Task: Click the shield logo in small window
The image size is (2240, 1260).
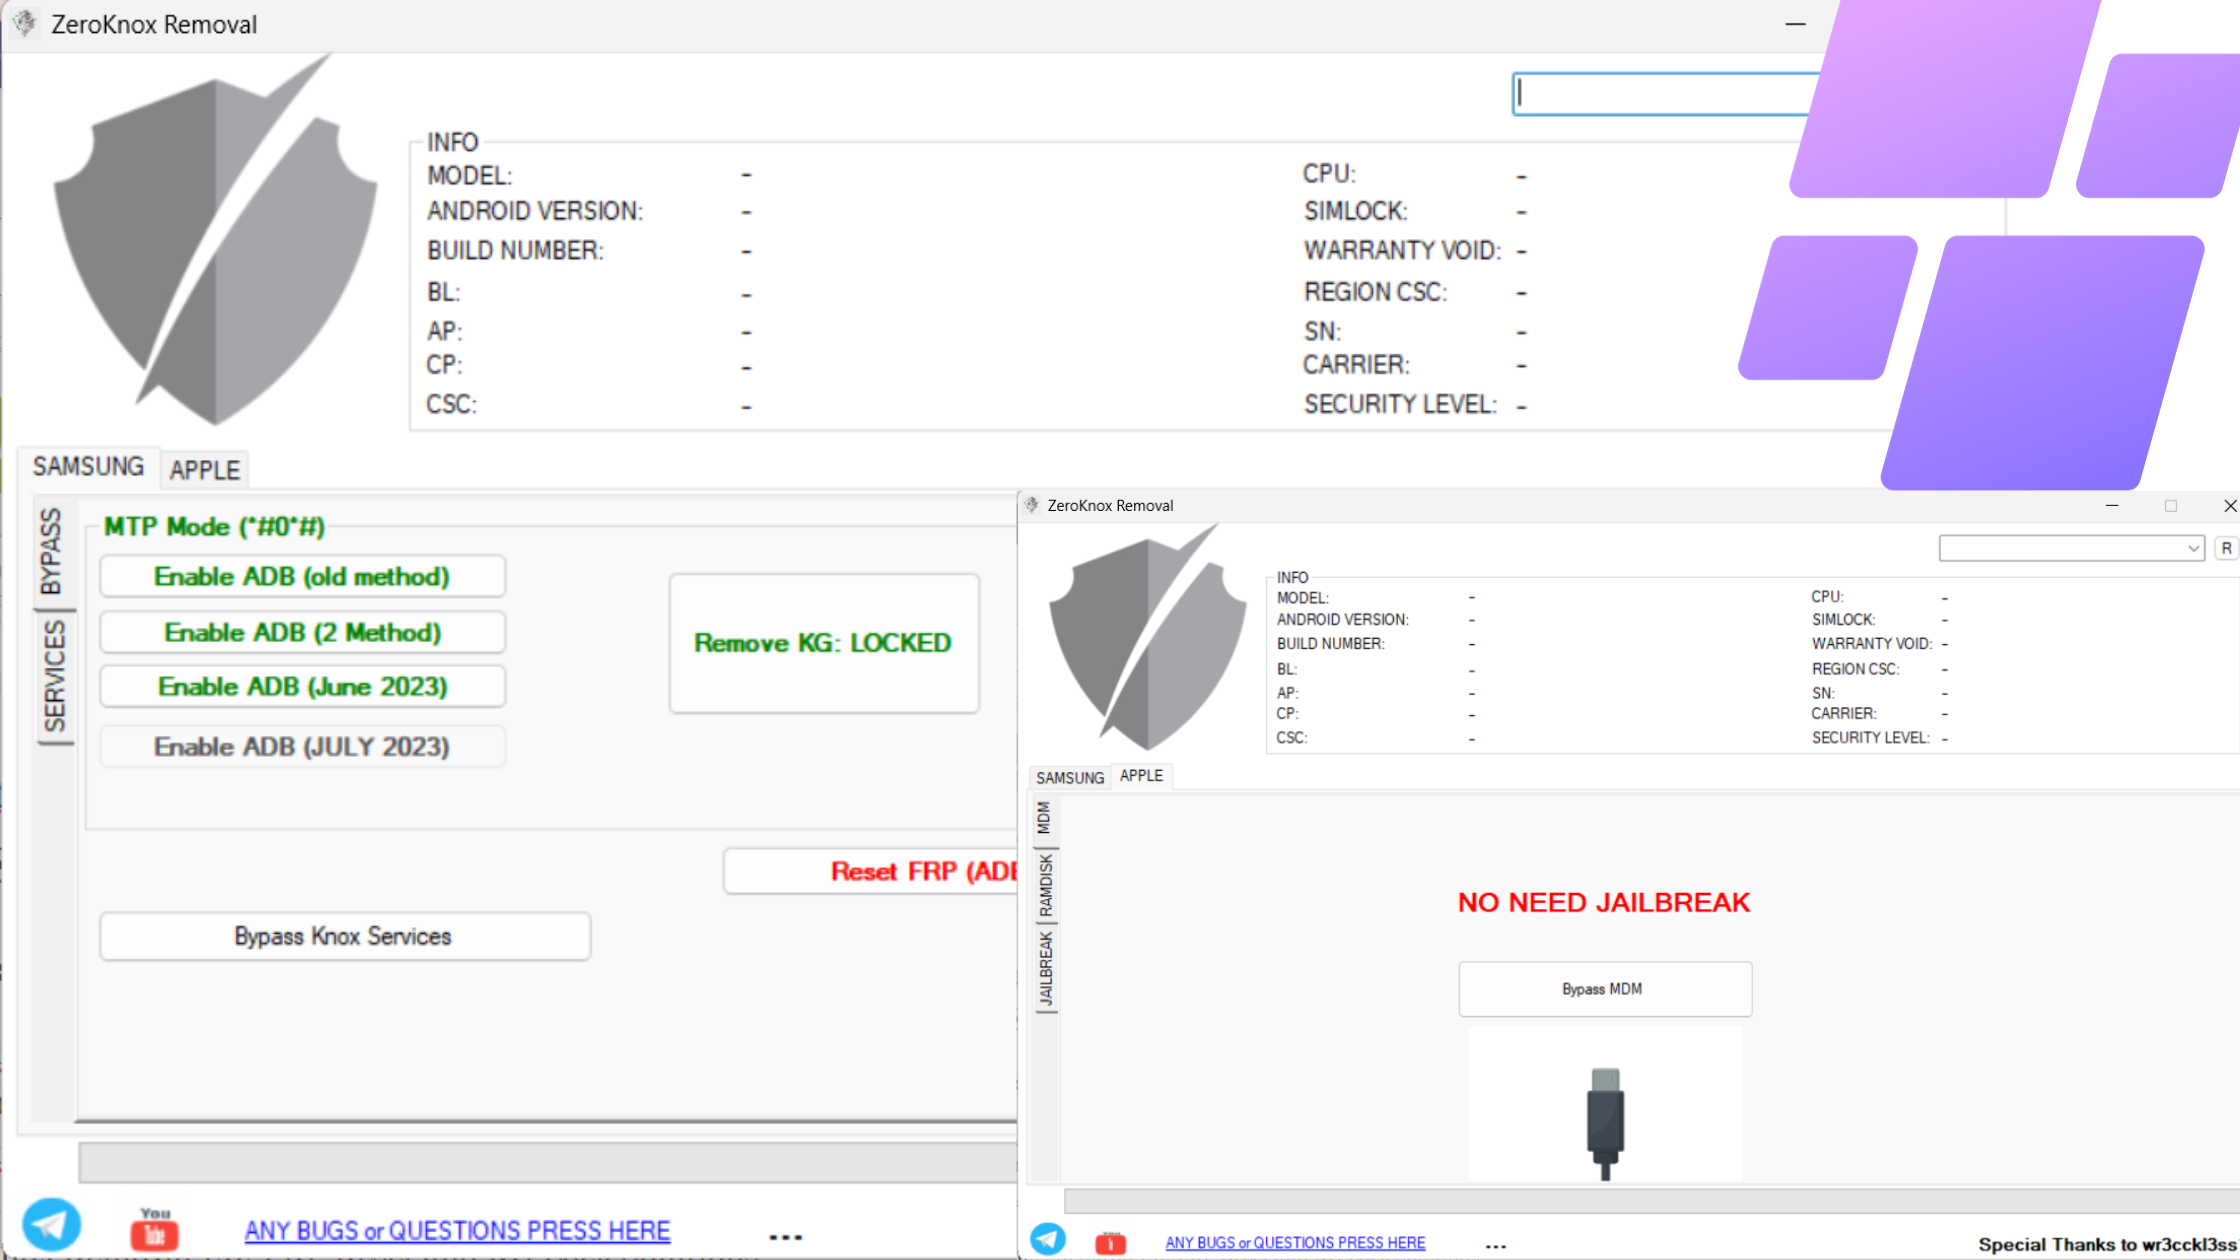Action: pos(1148,637)
